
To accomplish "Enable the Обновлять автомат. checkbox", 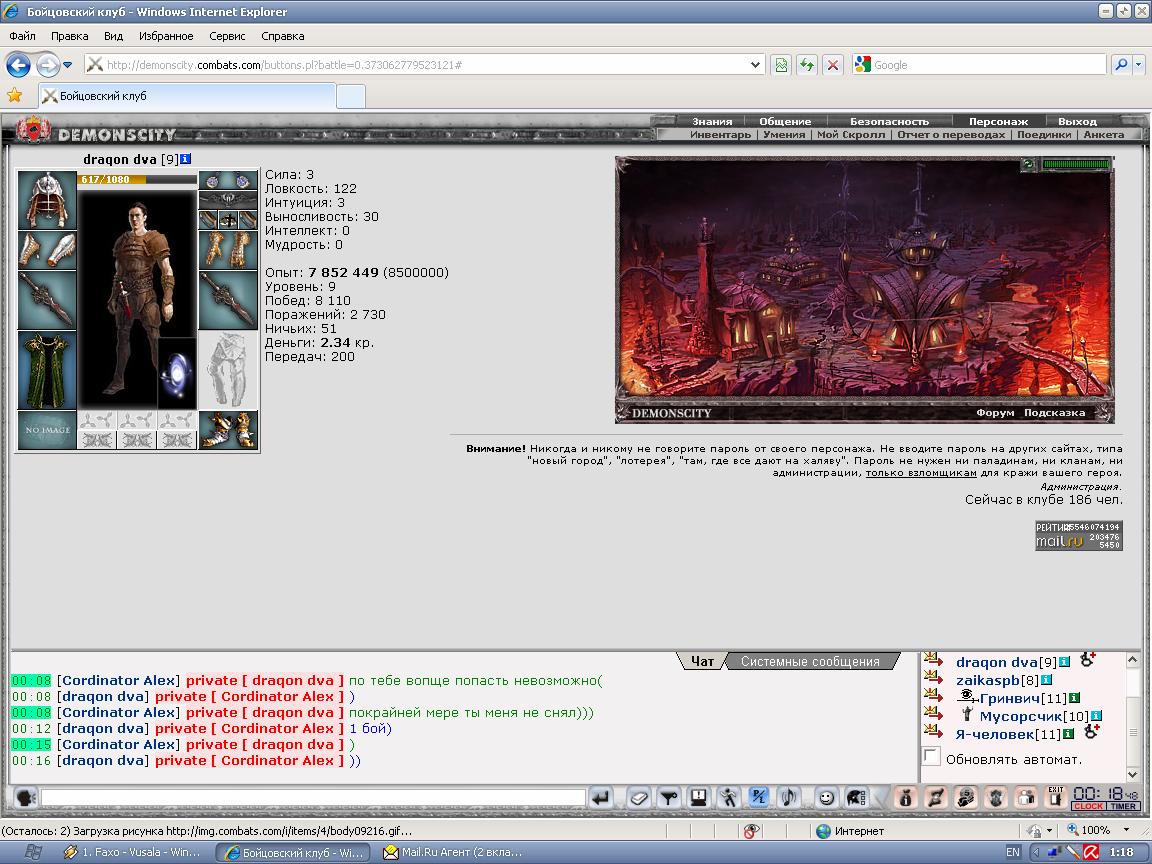I will (931, 756).
